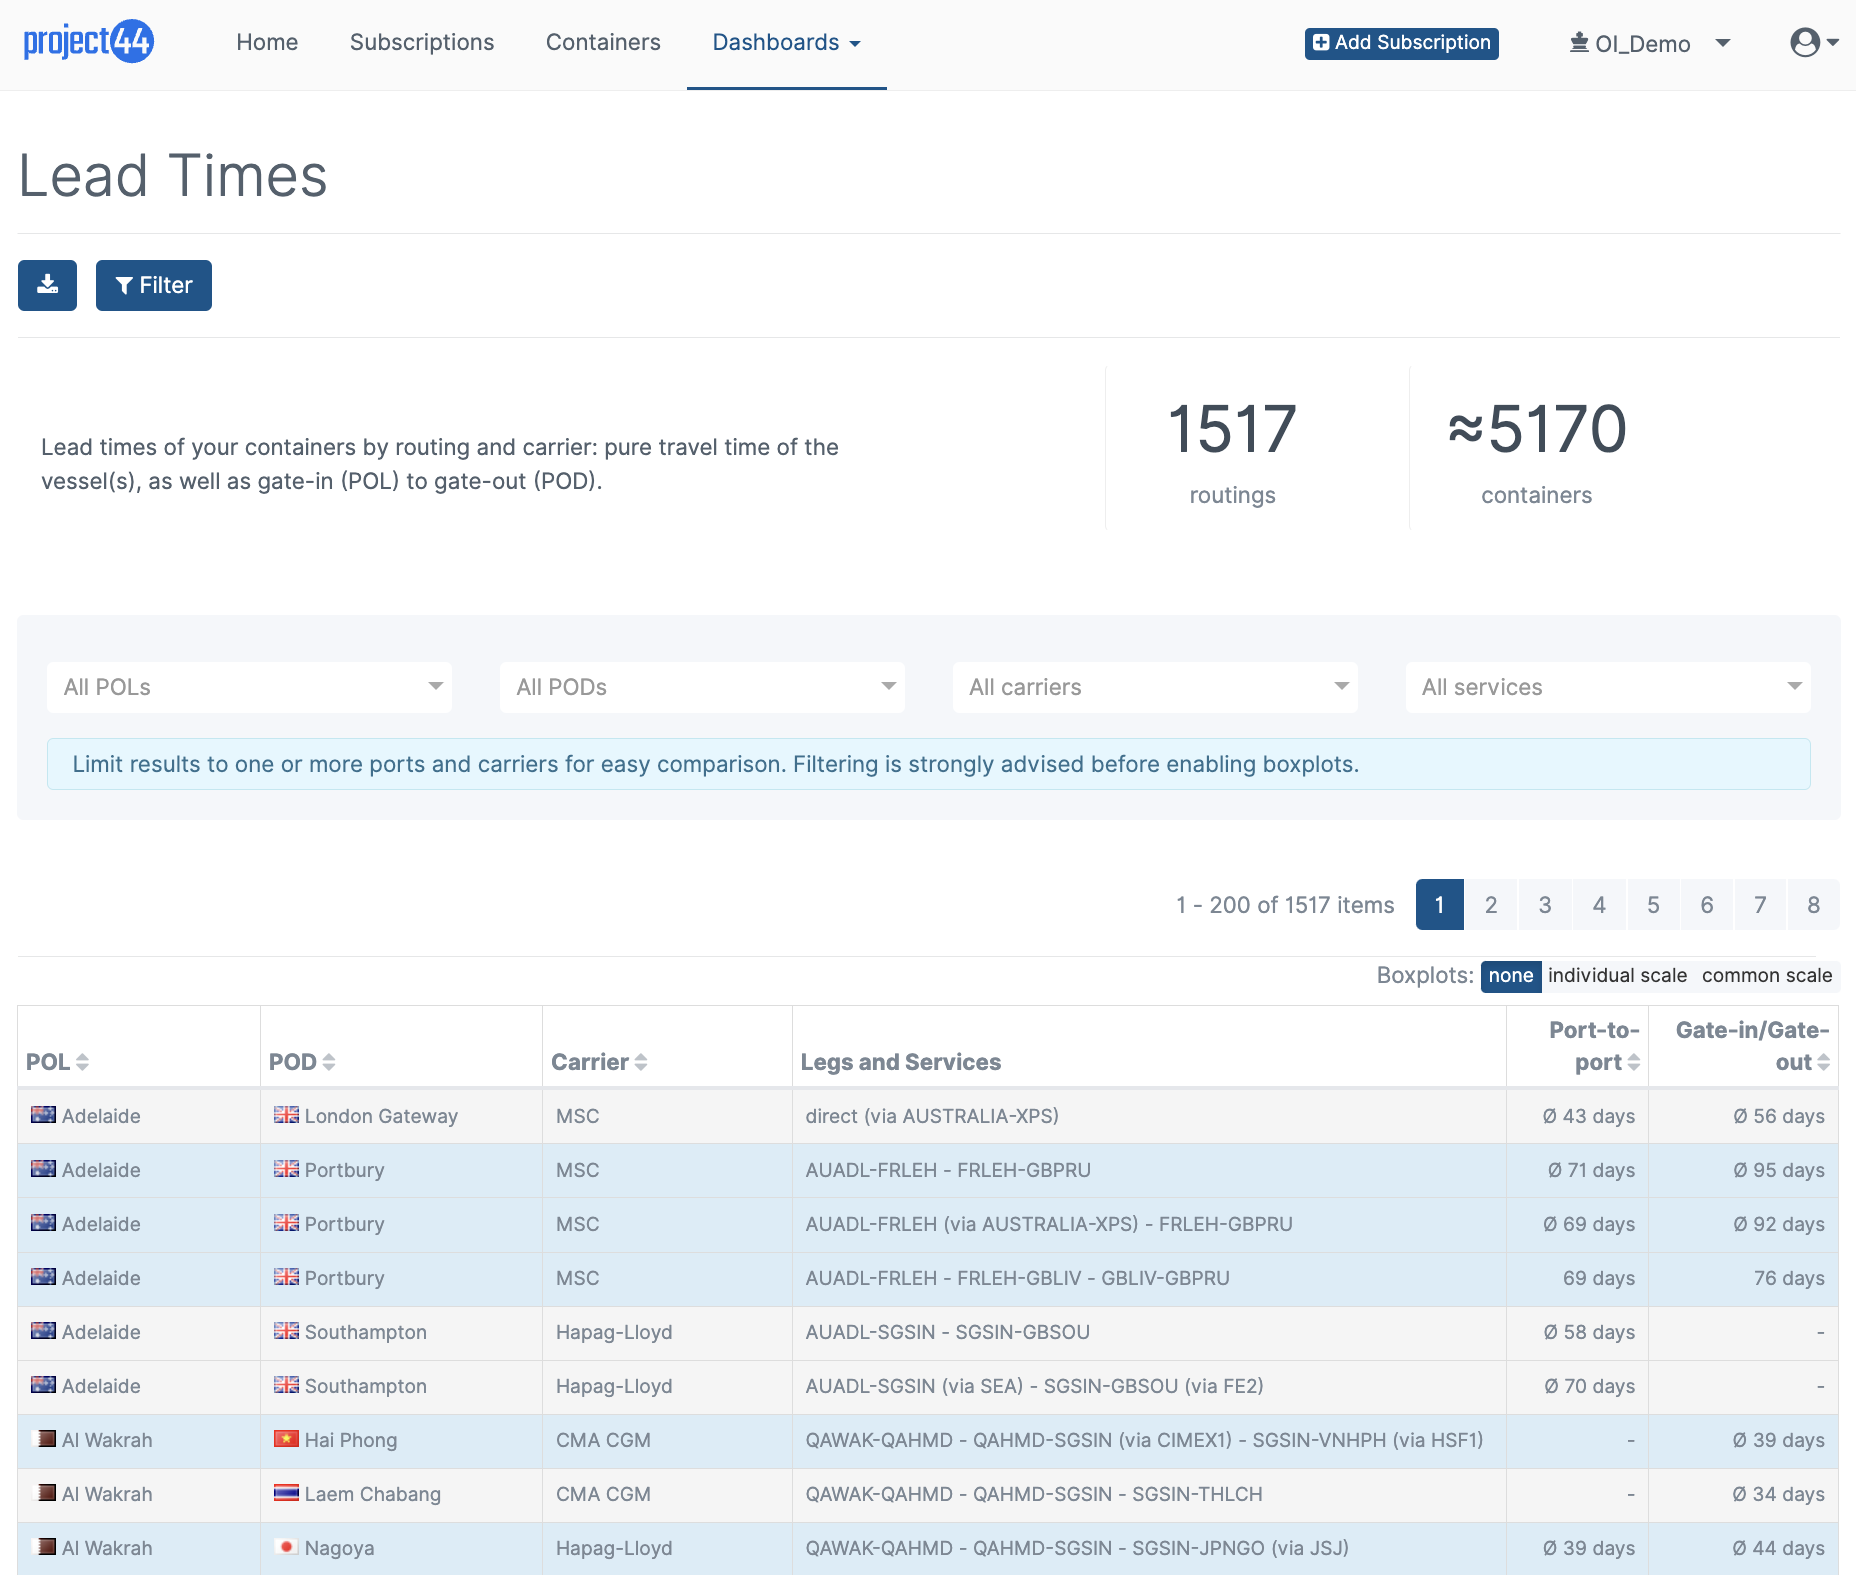Click the Vietnam flag beside Hai Phong
The width and height of the screenshot is (1856, 1575).
[286, 1439]
